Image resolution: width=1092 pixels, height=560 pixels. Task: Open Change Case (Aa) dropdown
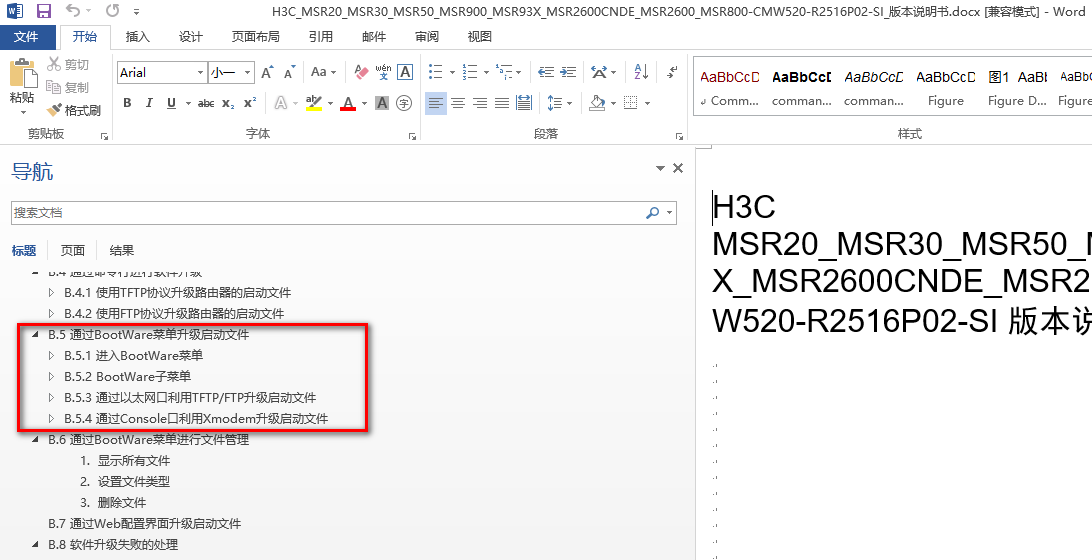click(323, 72)
